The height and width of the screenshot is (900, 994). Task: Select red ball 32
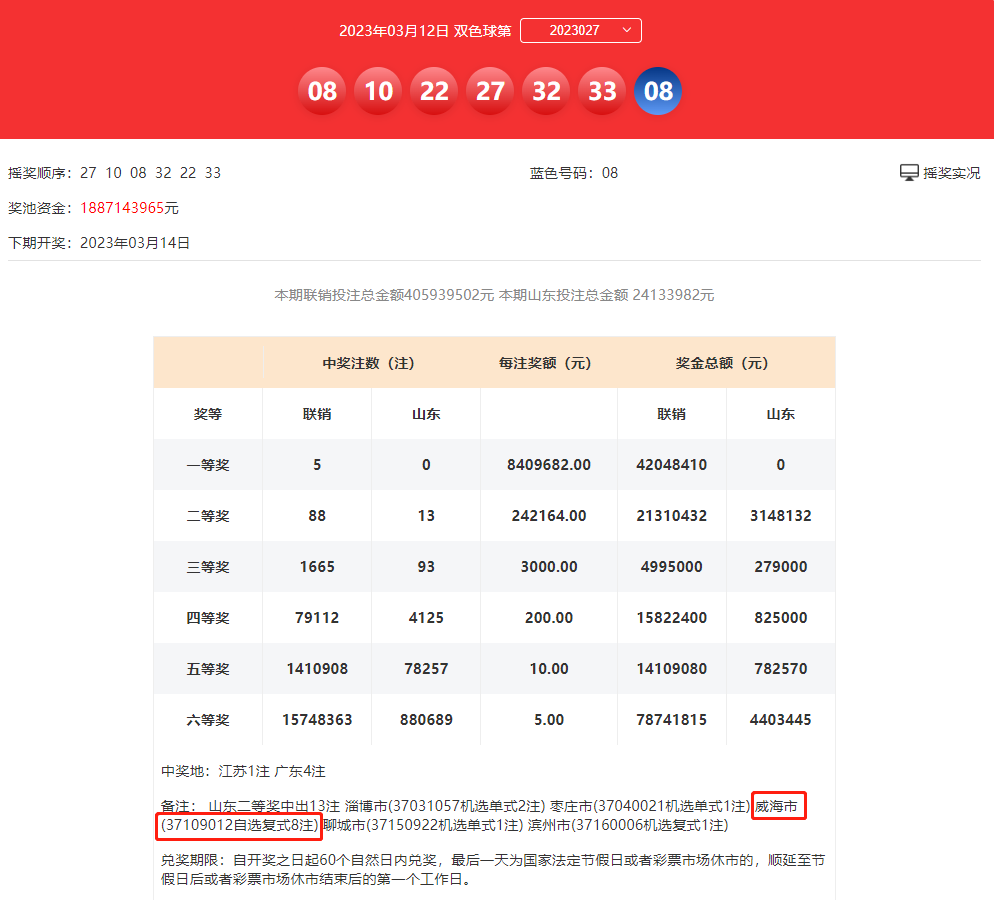(546, 90)
